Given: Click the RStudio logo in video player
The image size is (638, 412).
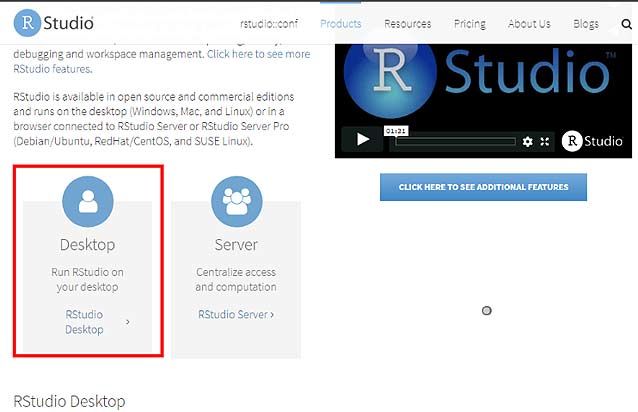Looking at the screenshot, I should (x=592, y=141).
